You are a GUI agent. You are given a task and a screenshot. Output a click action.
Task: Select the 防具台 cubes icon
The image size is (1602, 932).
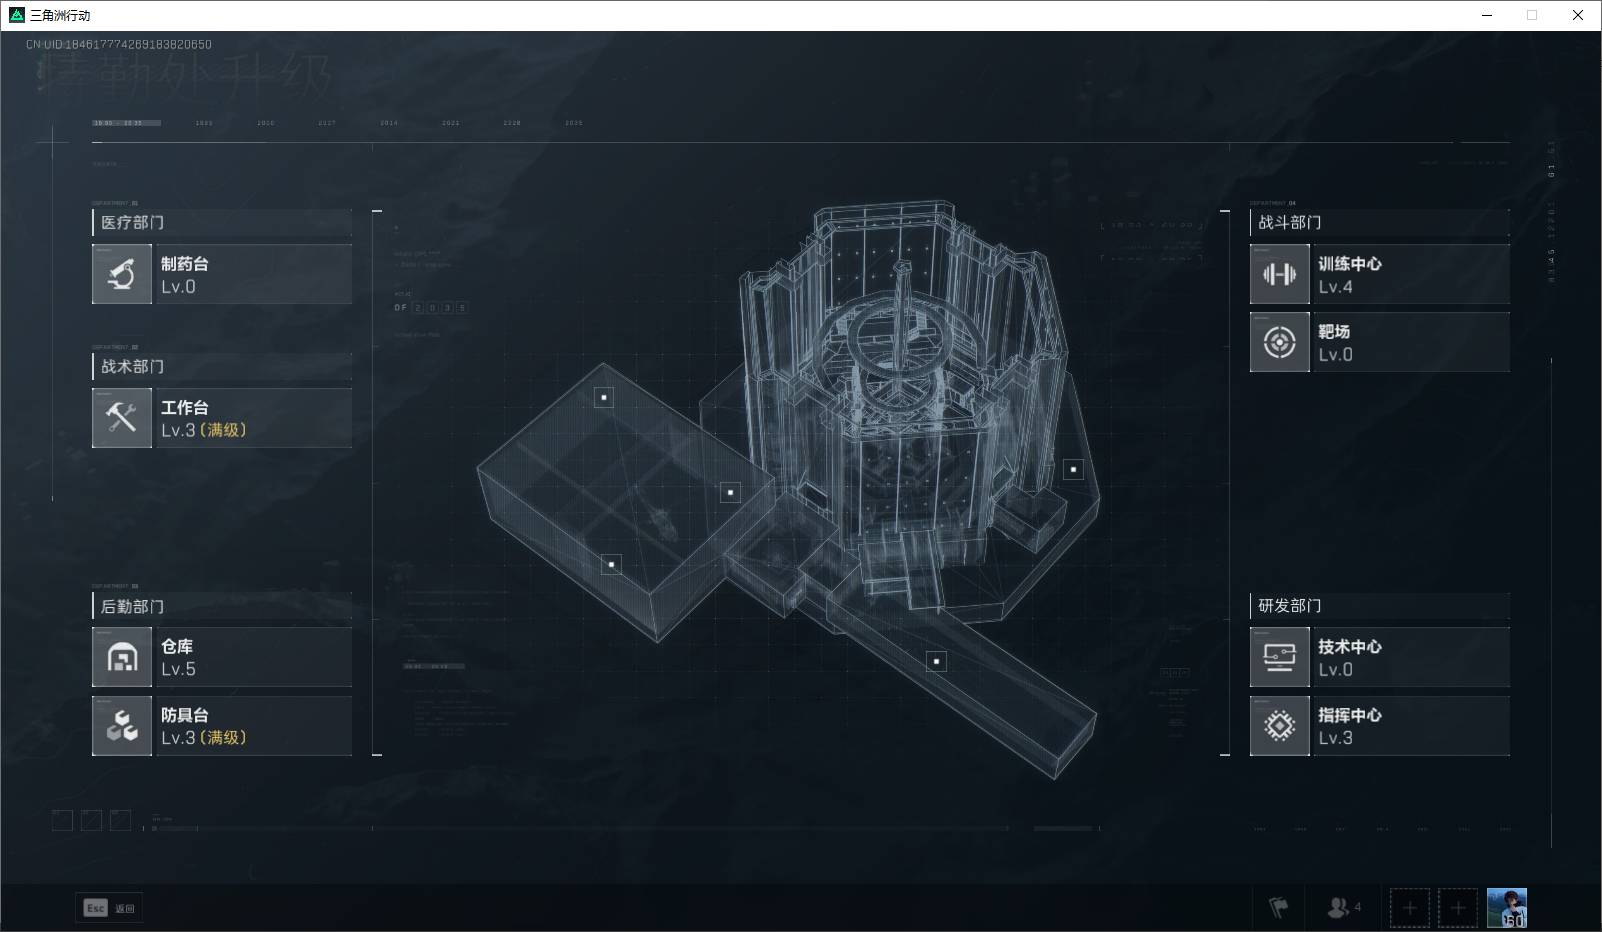point(122,726)
